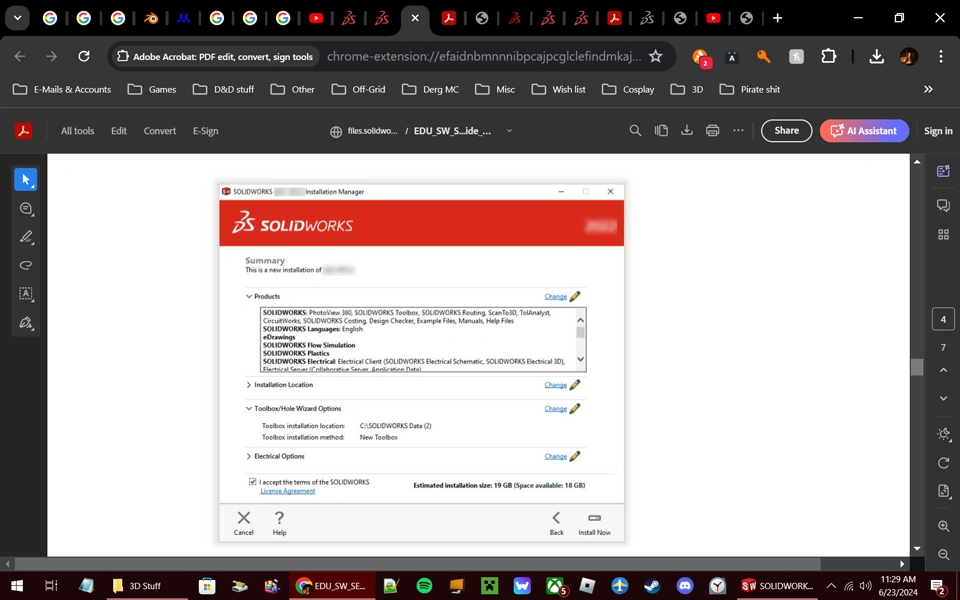Screen dimensions: 960x600
Task: Print the PDF document
Action: [713, 130]
